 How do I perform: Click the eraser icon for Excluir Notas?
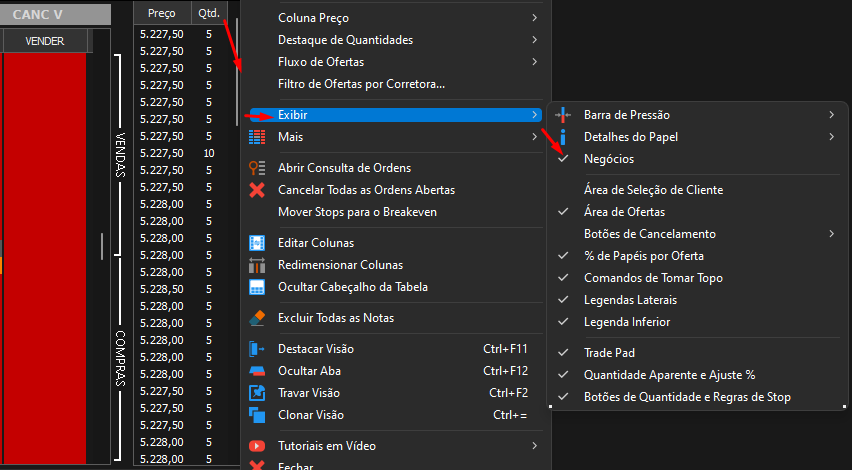tap(257, 318)
